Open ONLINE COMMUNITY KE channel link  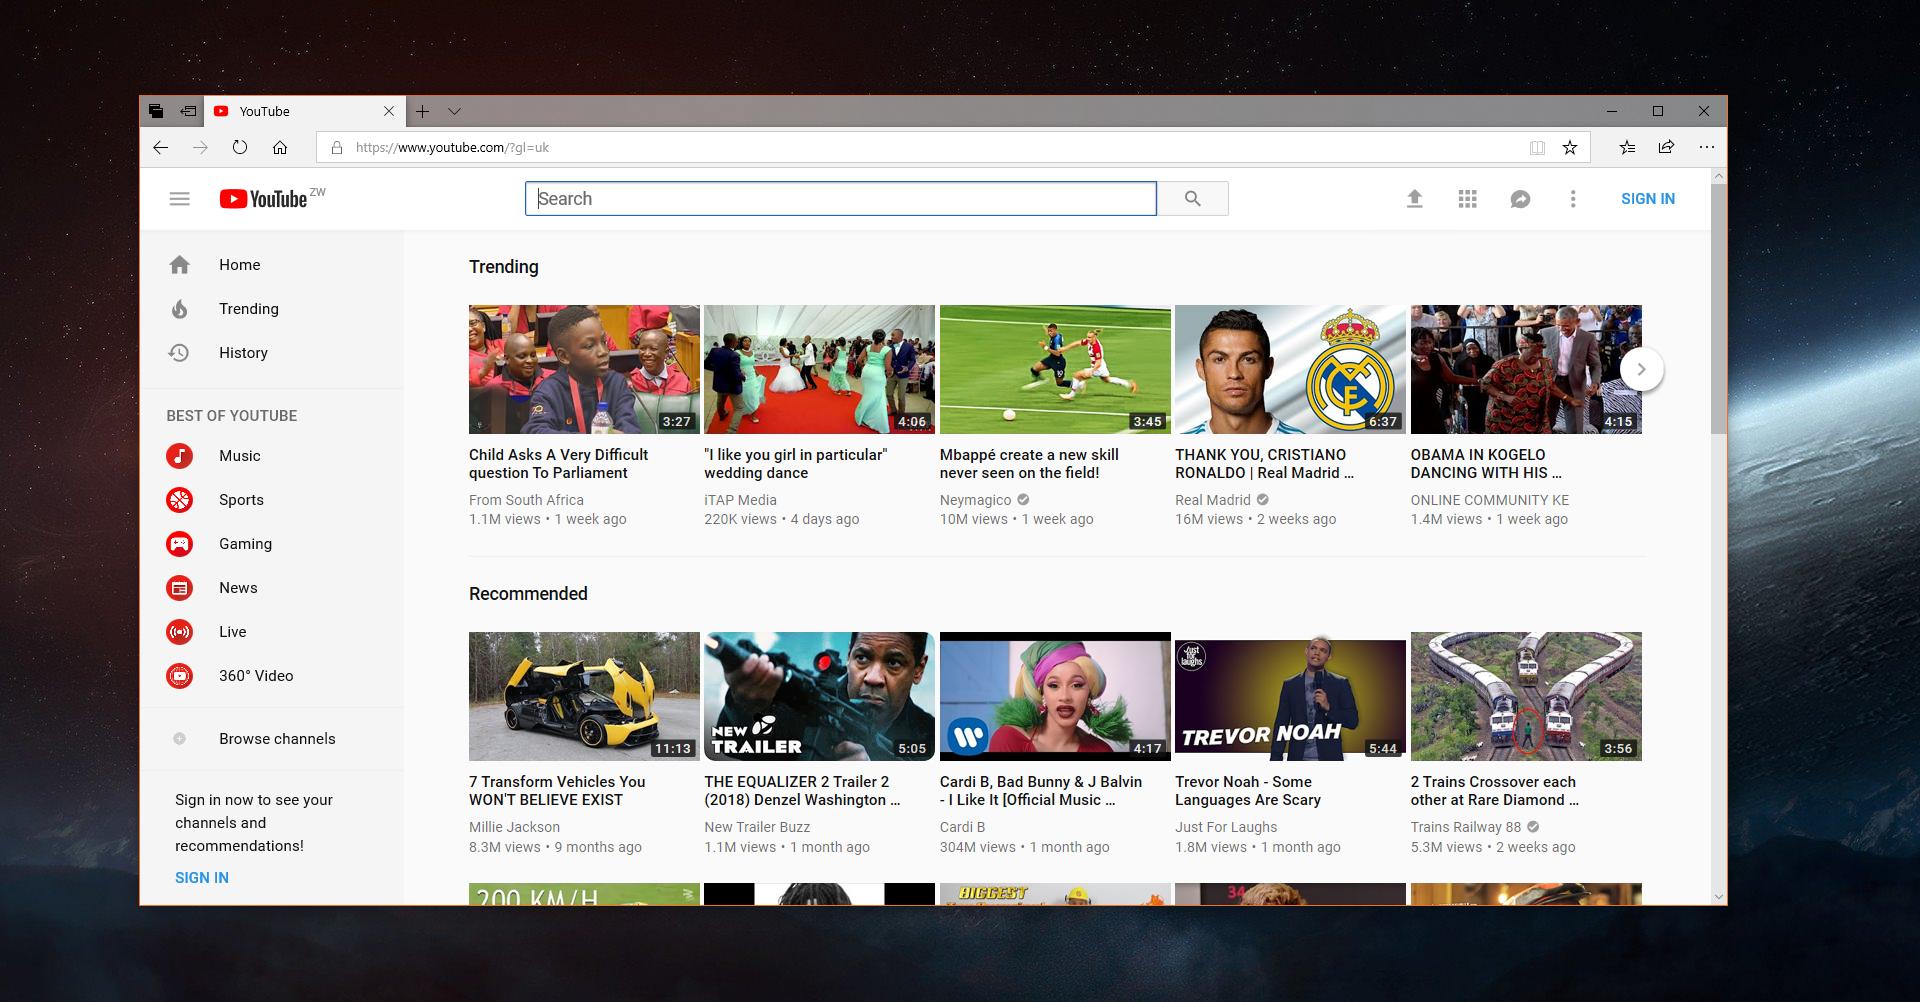click(1490, 500)
